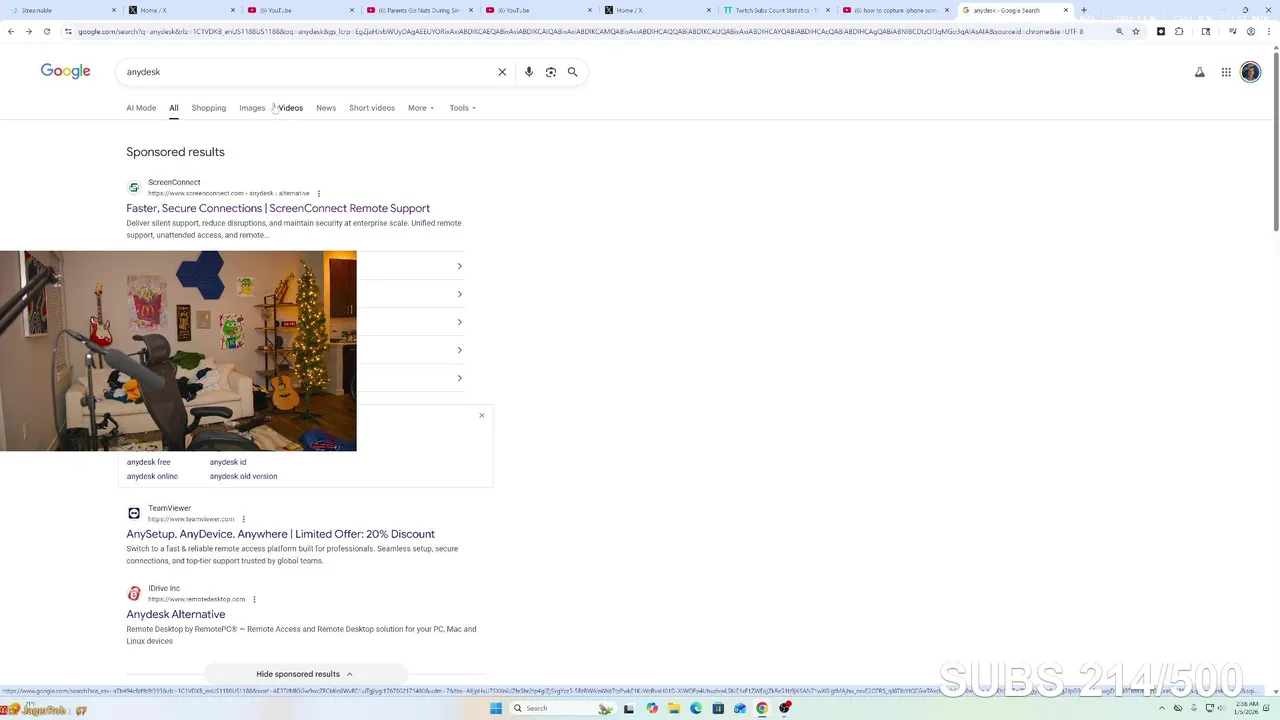The width and height of the screenshot is (1280, 720).
Task: Open the Tools dropdown
Action: click(x=462, y=108)
